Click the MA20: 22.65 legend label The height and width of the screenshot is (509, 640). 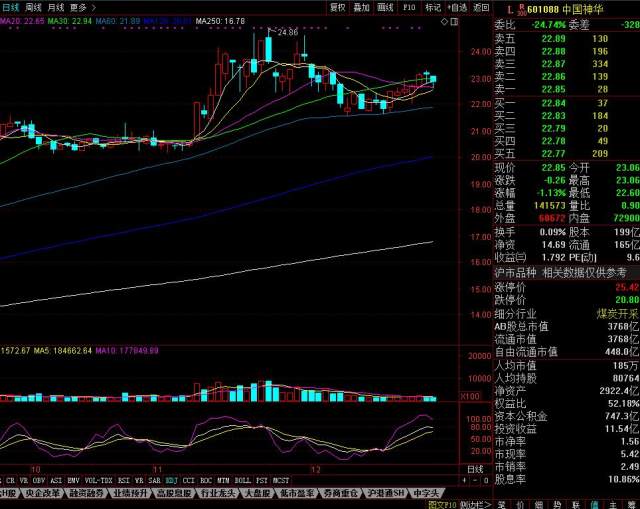[22, 21]
